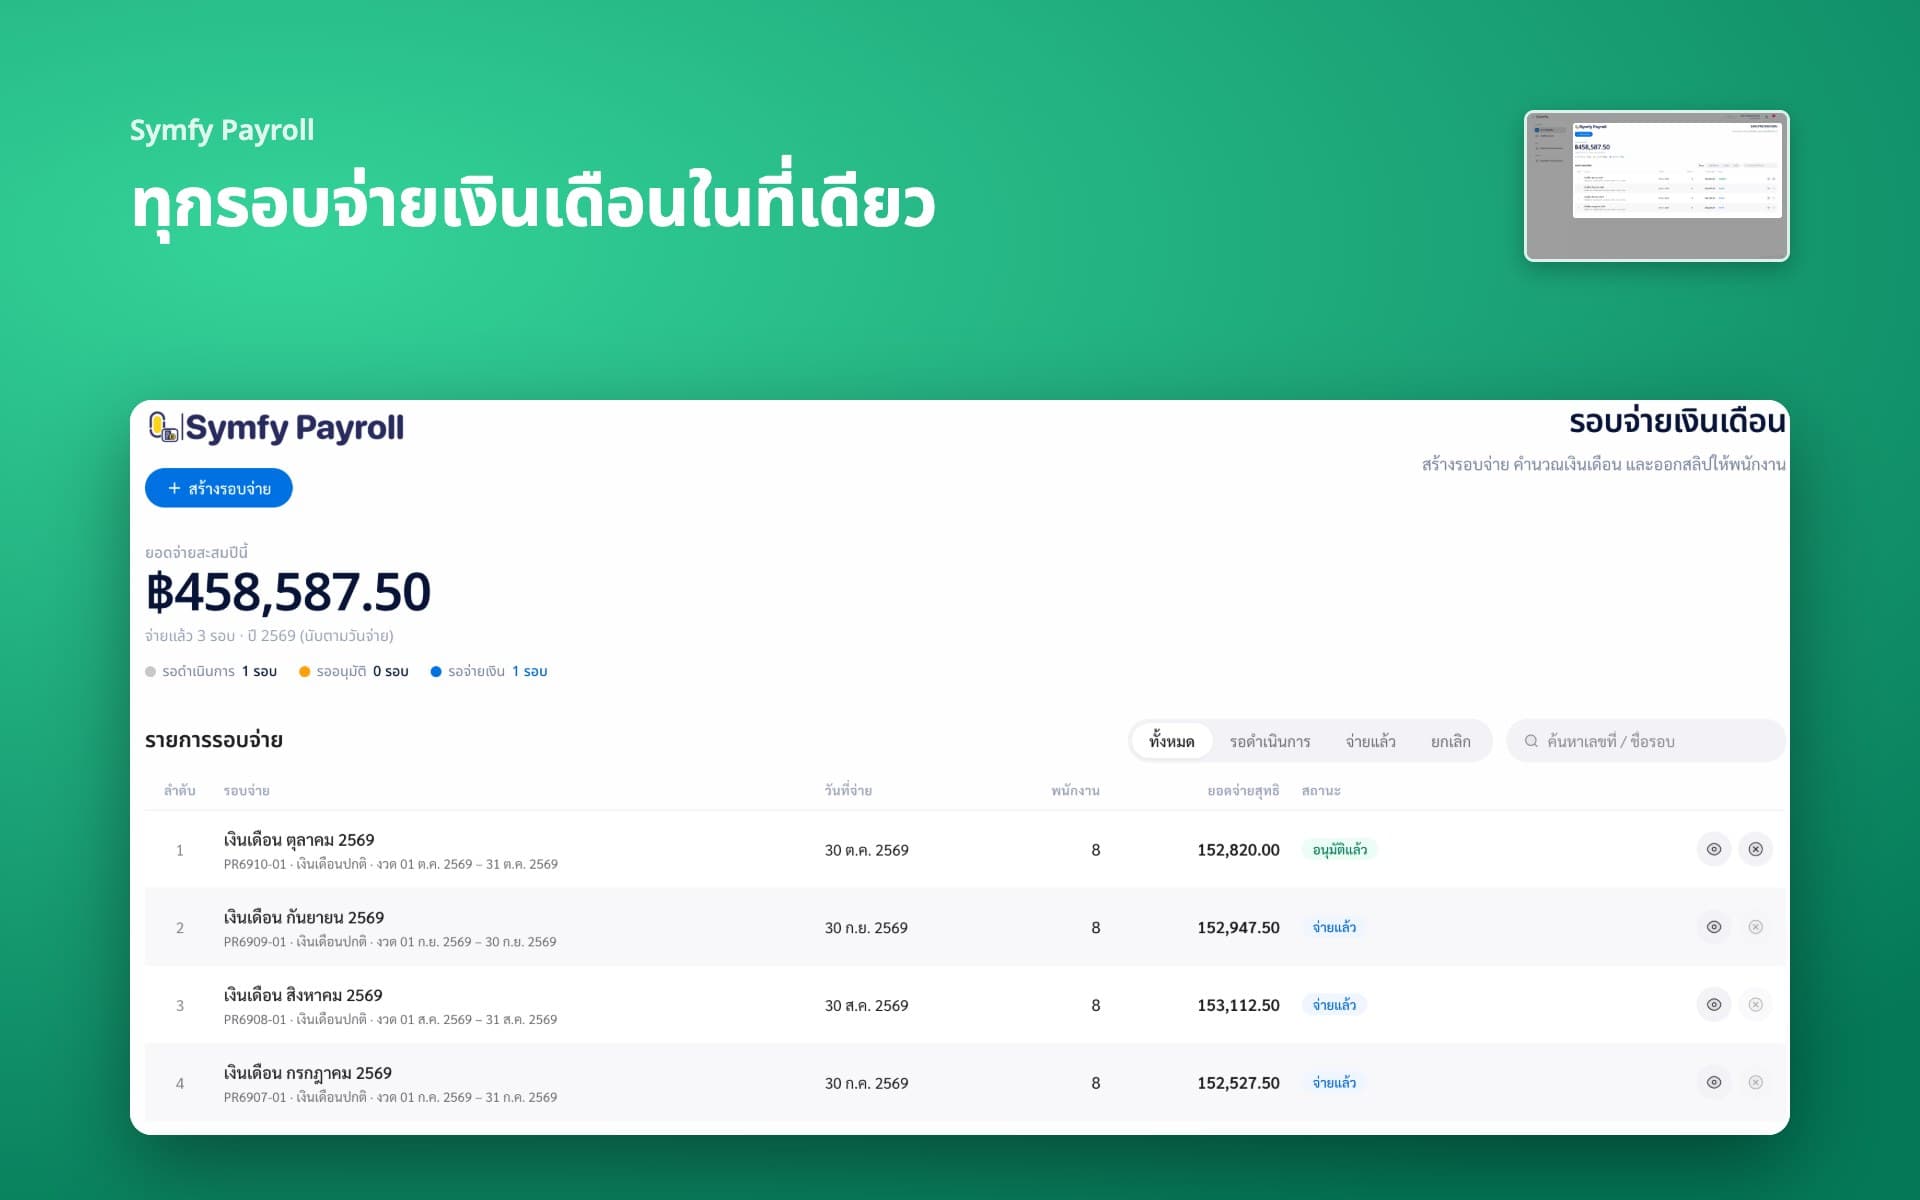Open eye icon for เงินเดือน กรกฎาคม 2569
1920x1200 pixels.
click(1713, 1082)
